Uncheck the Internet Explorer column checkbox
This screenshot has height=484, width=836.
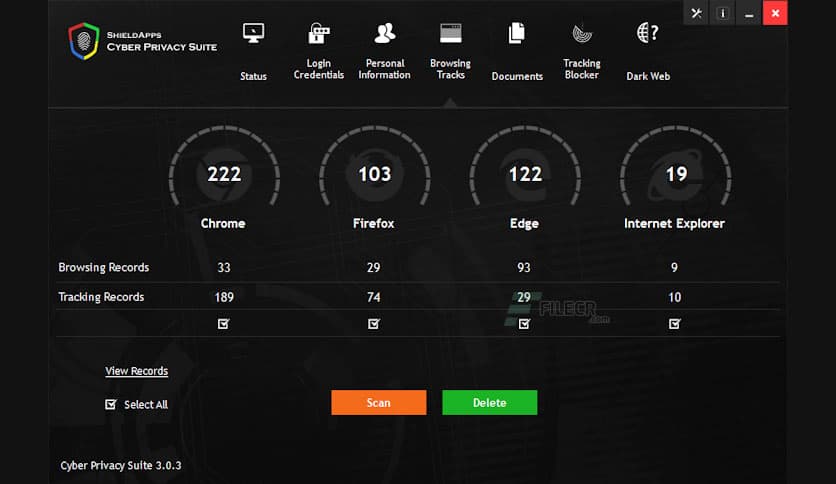[x=674, y=324]
